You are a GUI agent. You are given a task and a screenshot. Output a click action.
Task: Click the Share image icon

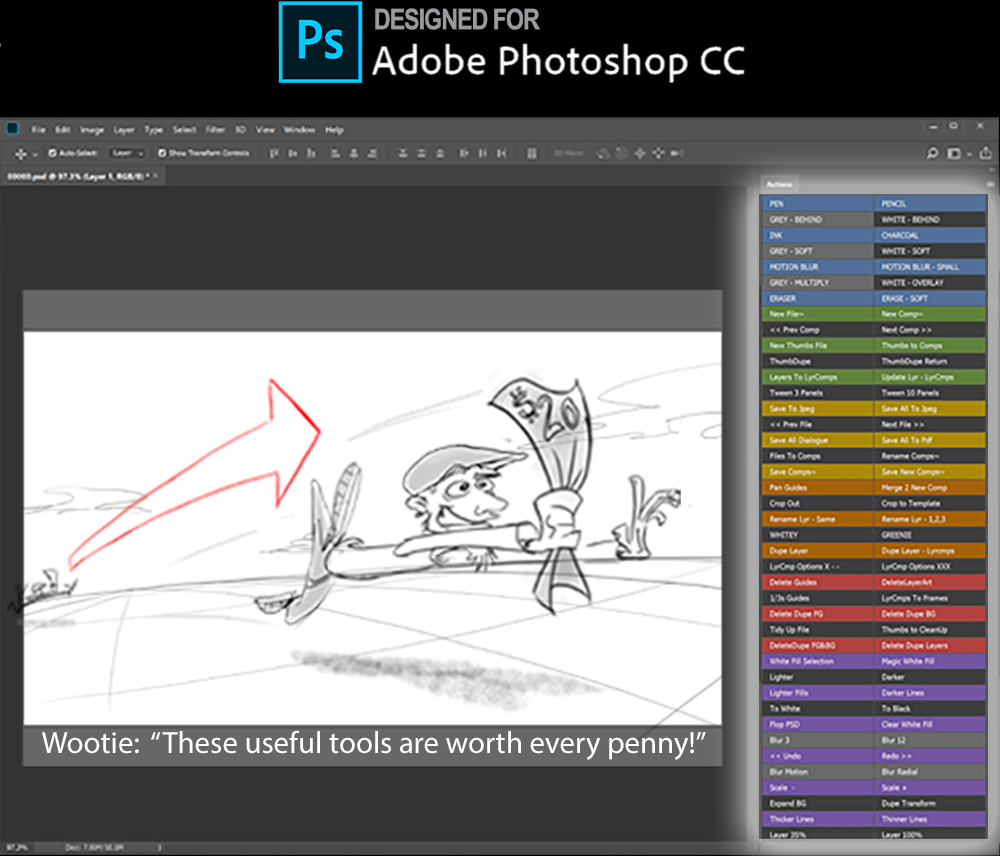pos(985,153)
